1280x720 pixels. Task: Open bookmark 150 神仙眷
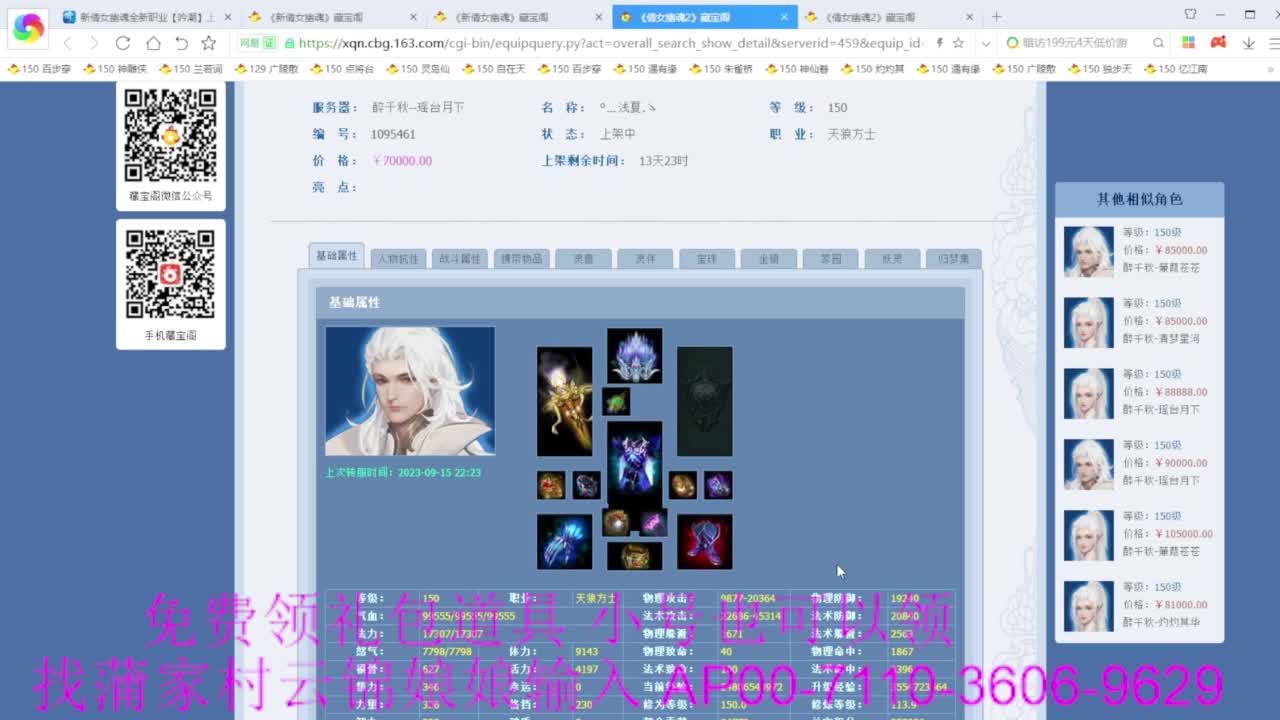tap(797, 69)
